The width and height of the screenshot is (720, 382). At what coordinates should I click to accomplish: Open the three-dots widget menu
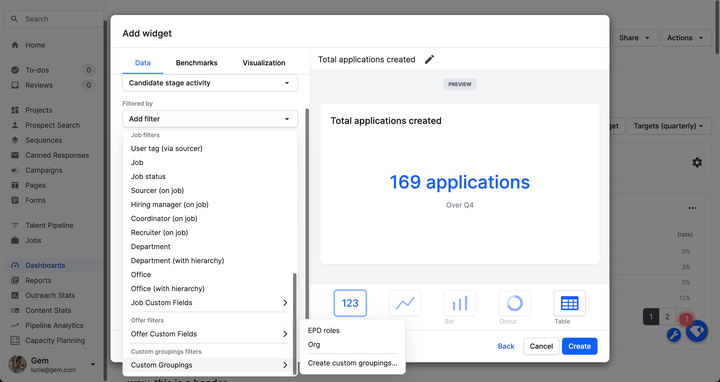click(x=692, y=208)
